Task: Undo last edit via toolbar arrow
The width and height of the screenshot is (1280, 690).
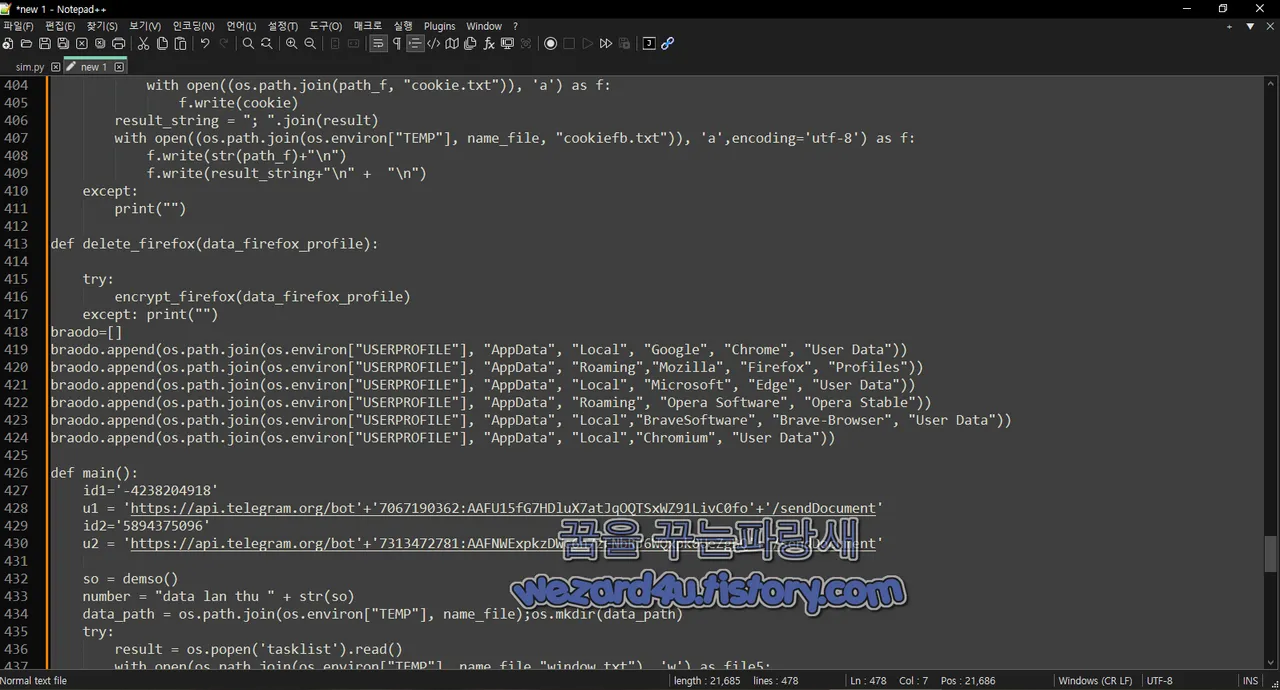Action: pyautogui.click(x=205, y=44)
